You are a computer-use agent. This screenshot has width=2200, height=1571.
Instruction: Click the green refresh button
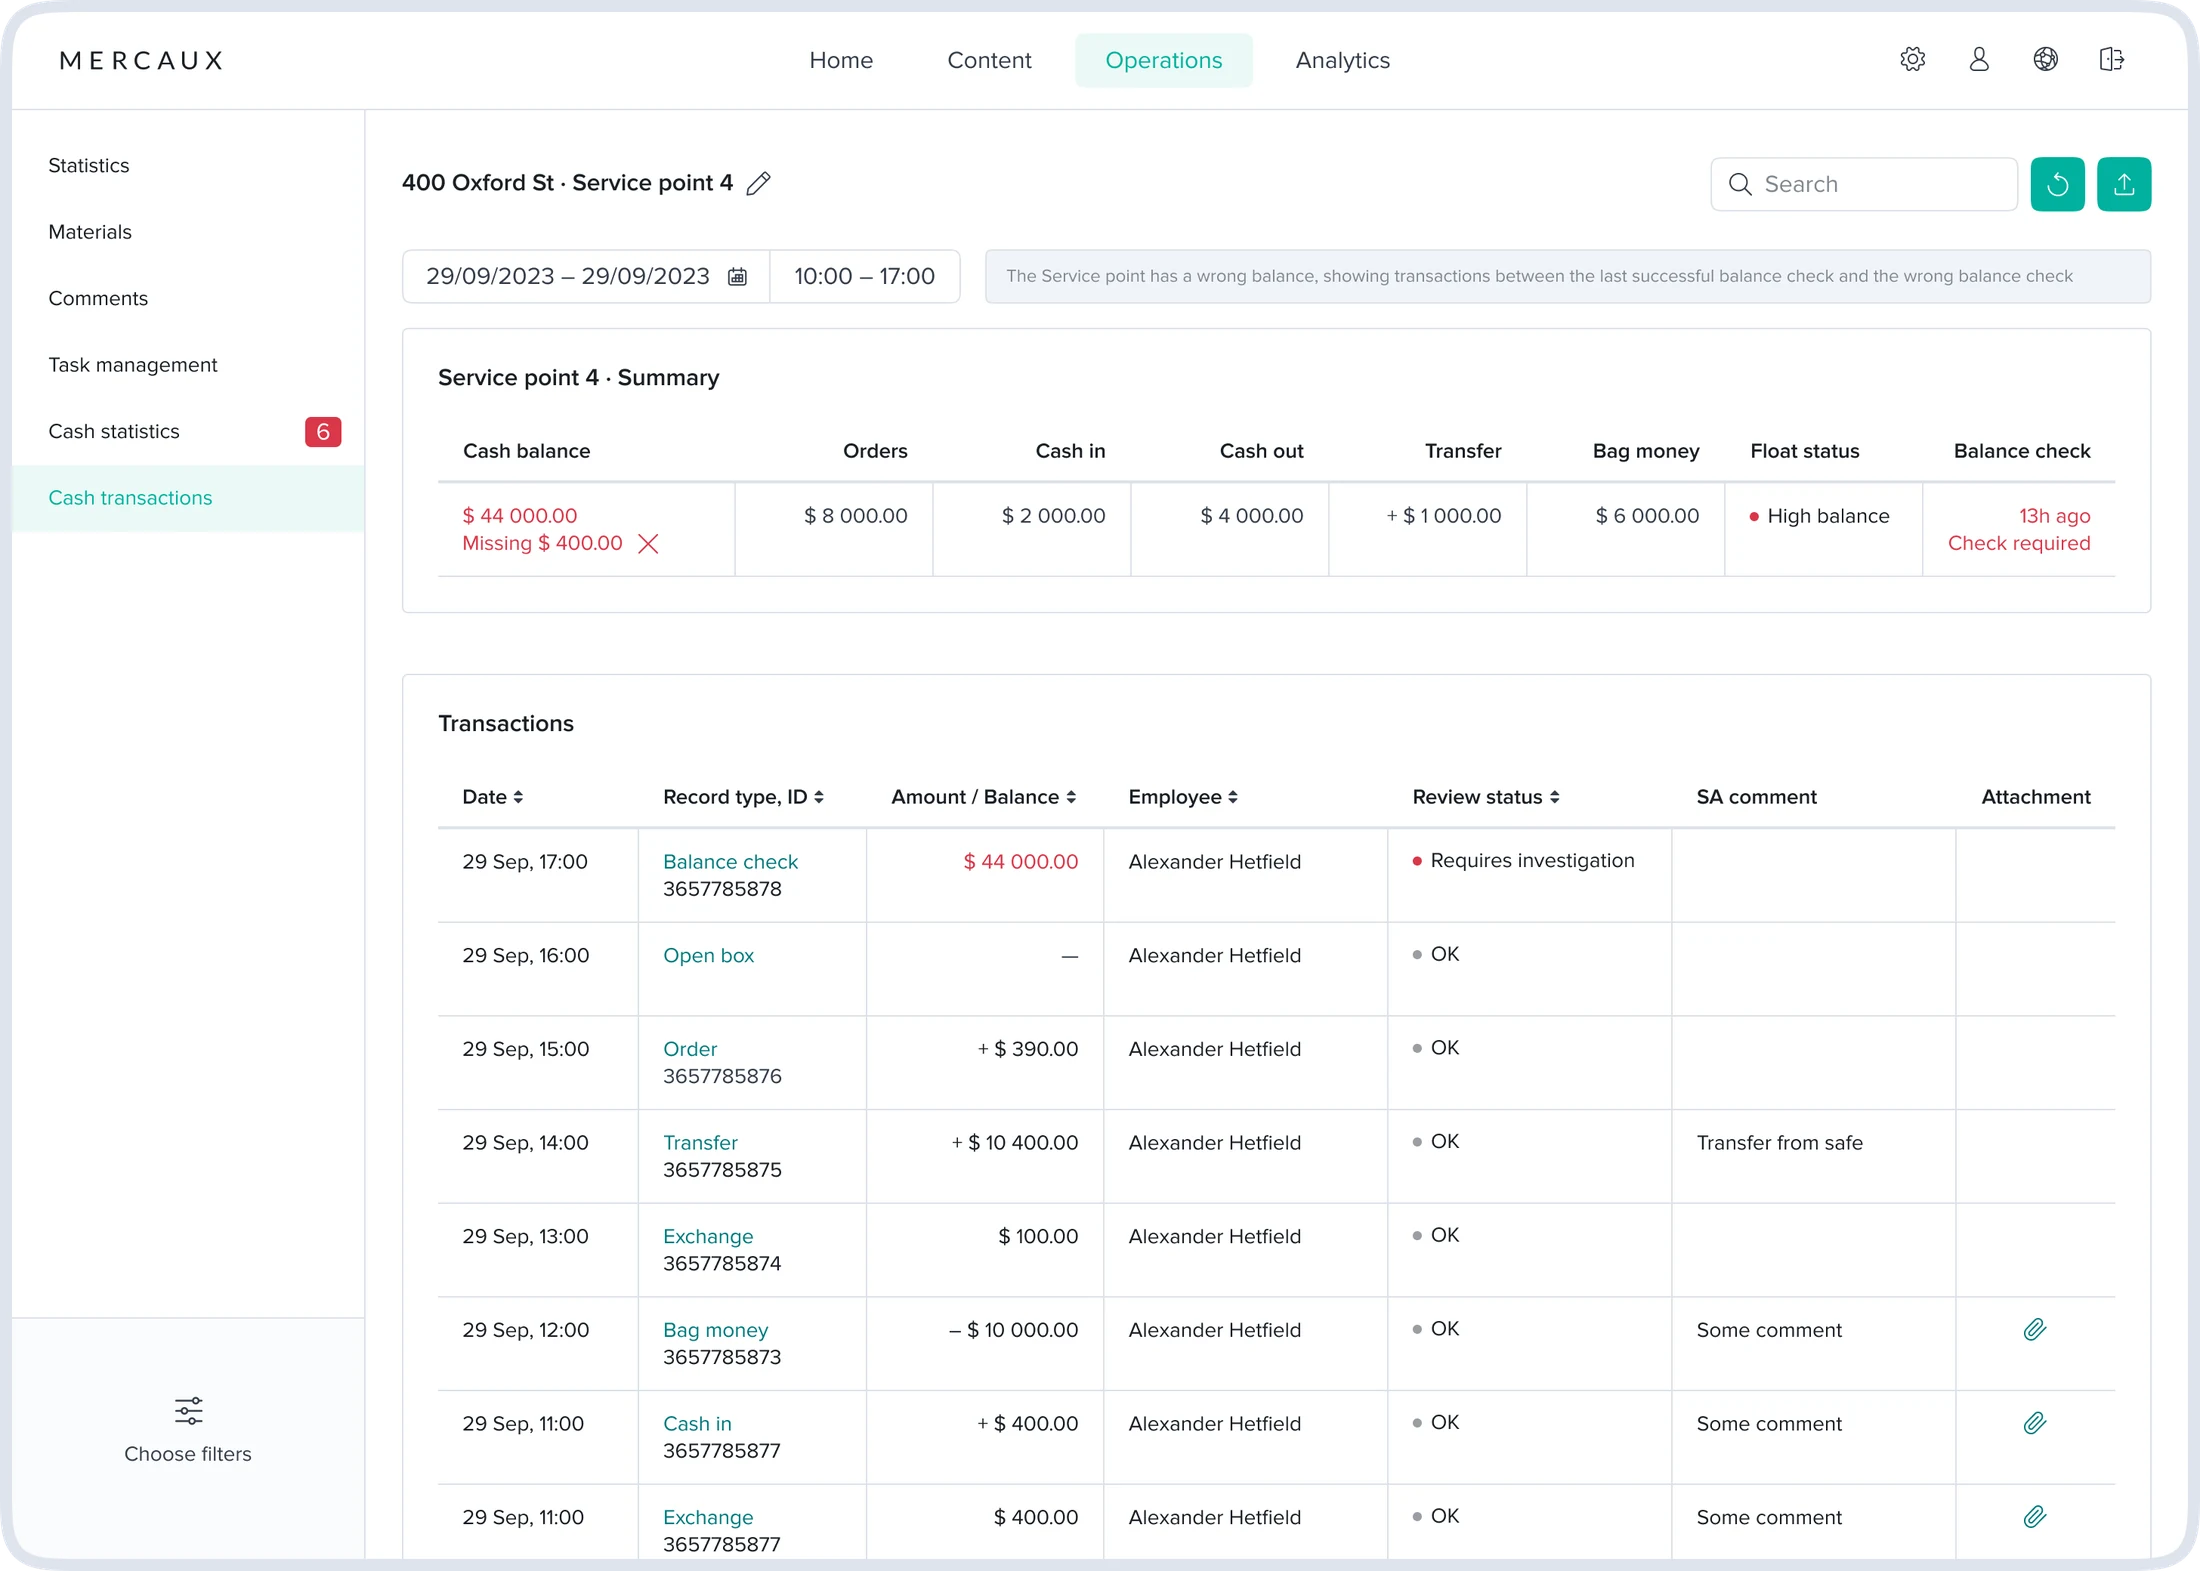click(x=2057, y=184)
